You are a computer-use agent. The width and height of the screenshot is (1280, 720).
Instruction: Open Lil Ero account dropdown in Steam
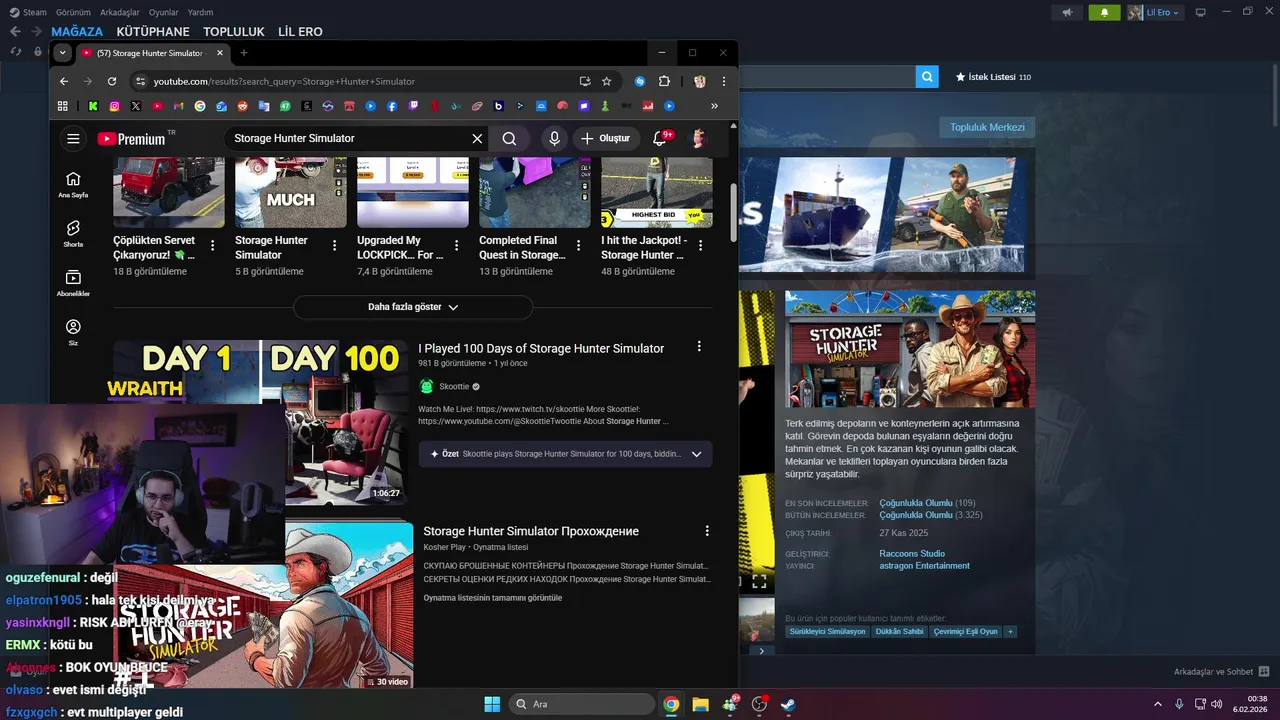coord(1155,13)
